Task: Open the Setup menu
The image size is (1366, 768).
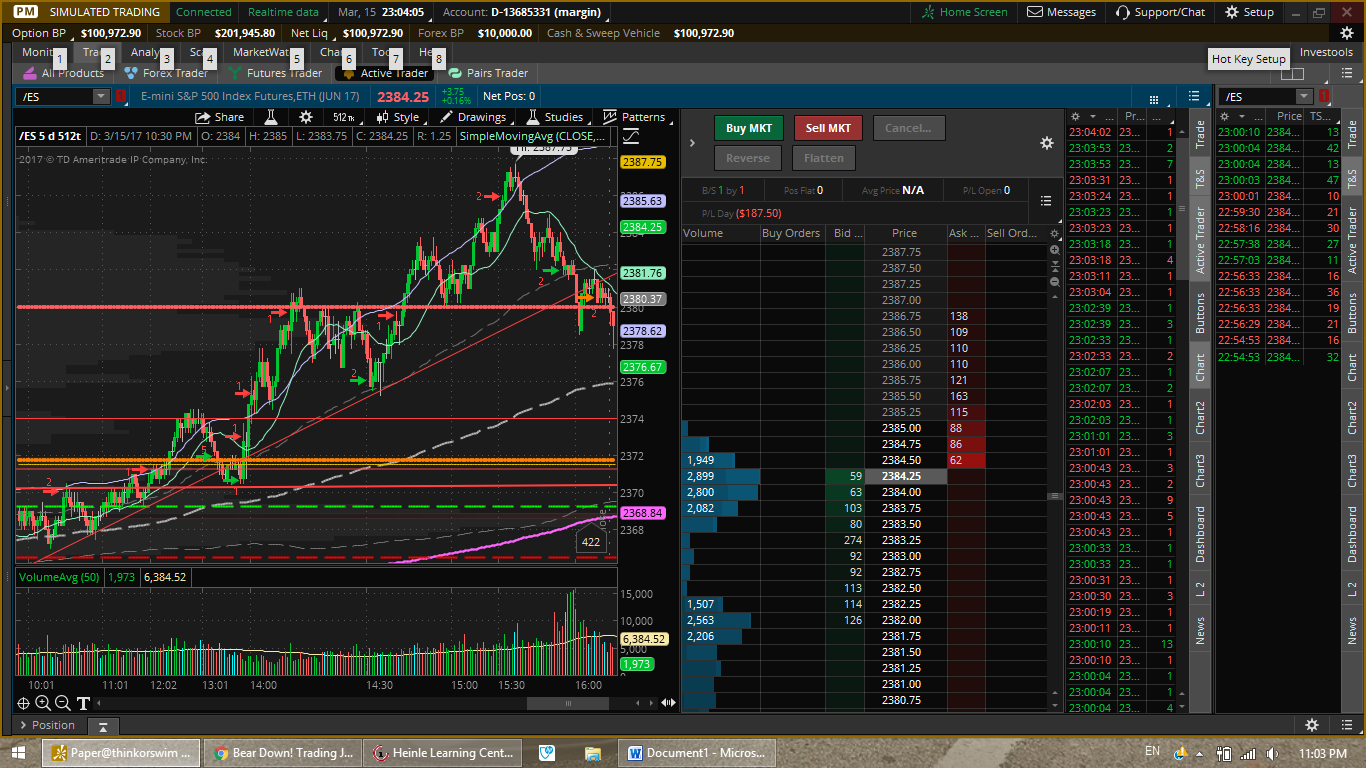Action: click(1250, 12)
